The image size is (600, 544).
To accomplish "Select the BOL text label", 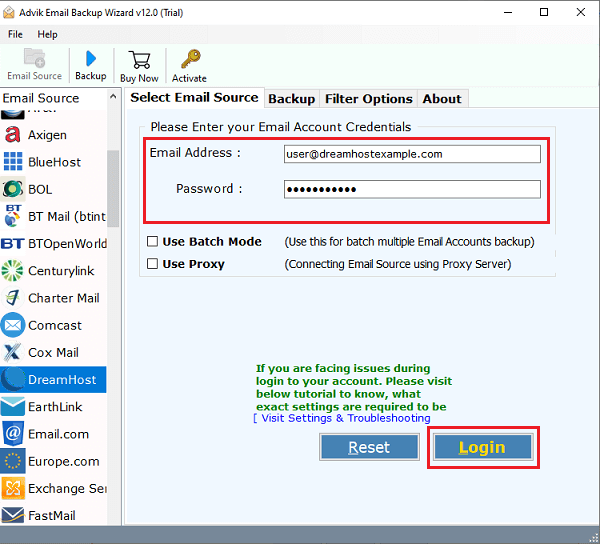I will coord(40,189).
